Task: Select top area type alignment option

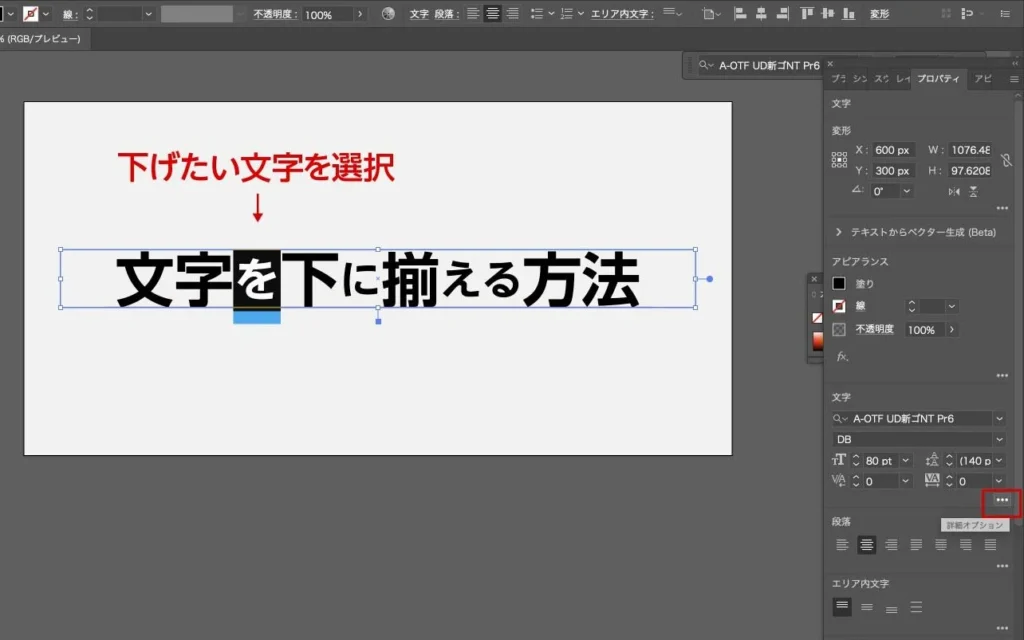Action: coord(842,607)
